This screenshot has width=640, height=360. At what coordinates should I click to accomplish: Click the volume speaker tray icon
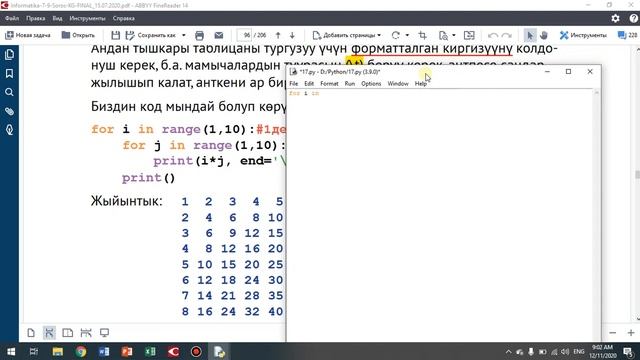565,351
